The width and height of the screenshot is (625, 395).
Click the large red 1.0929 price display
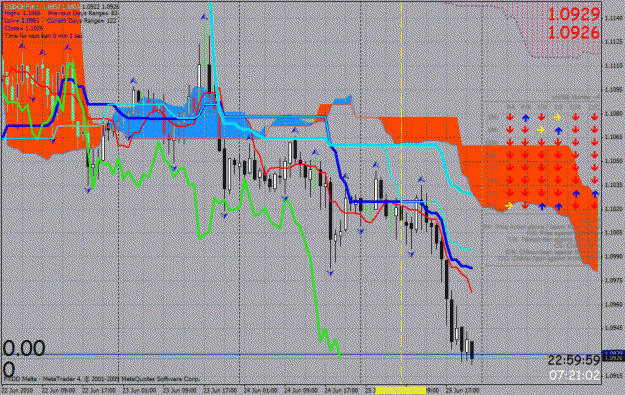click(x=574, y=14)
